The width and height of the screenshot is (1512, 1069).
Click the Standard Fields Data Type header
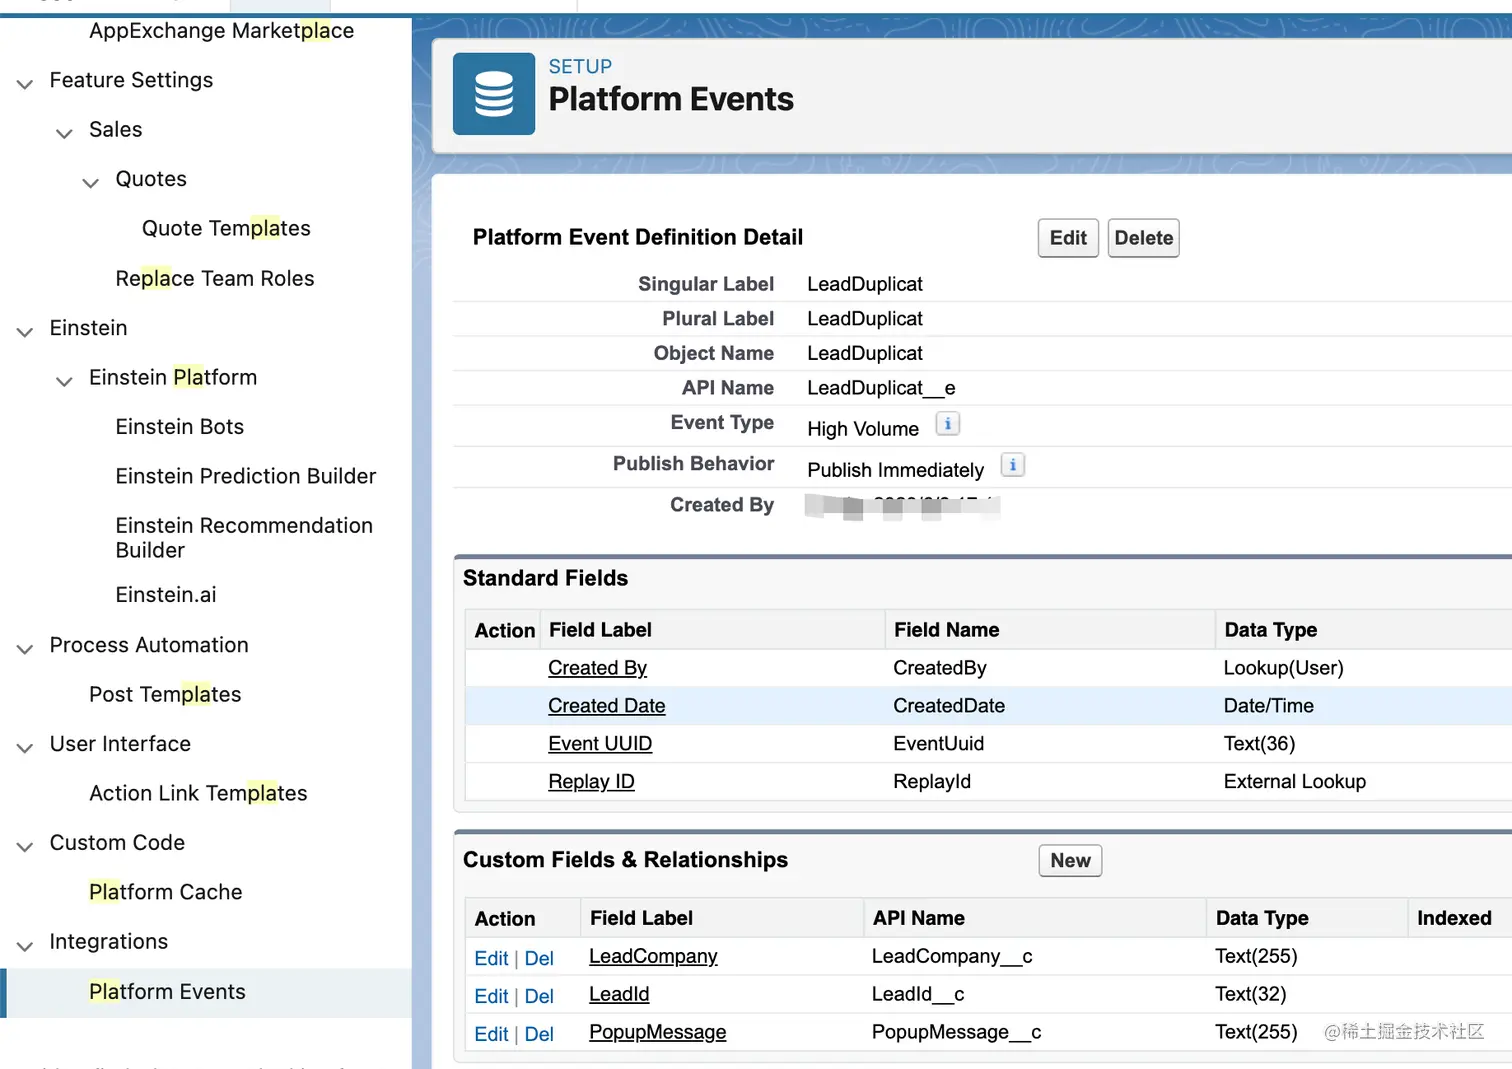point(1270,630)
